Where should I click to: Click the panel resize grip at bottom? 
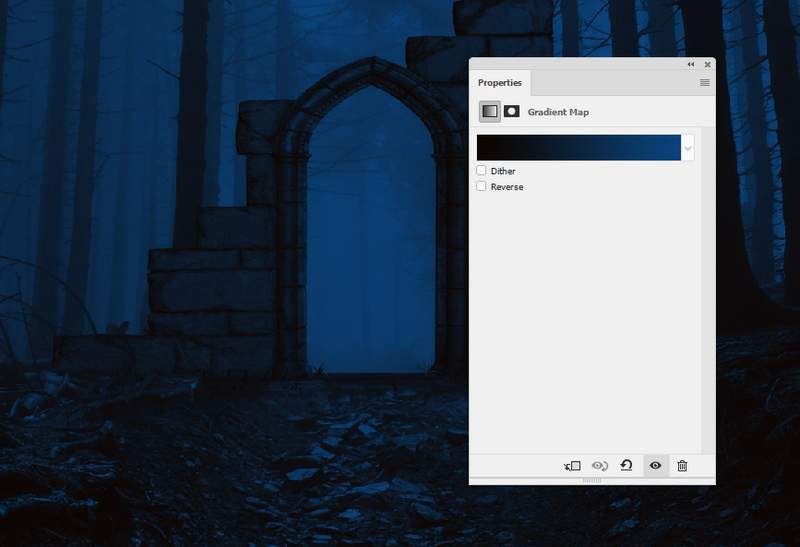(x=592, y=481)
